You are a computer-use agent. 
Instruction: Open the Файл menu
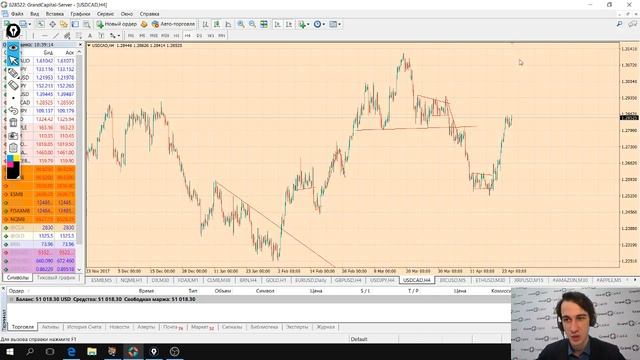(17, 14)
